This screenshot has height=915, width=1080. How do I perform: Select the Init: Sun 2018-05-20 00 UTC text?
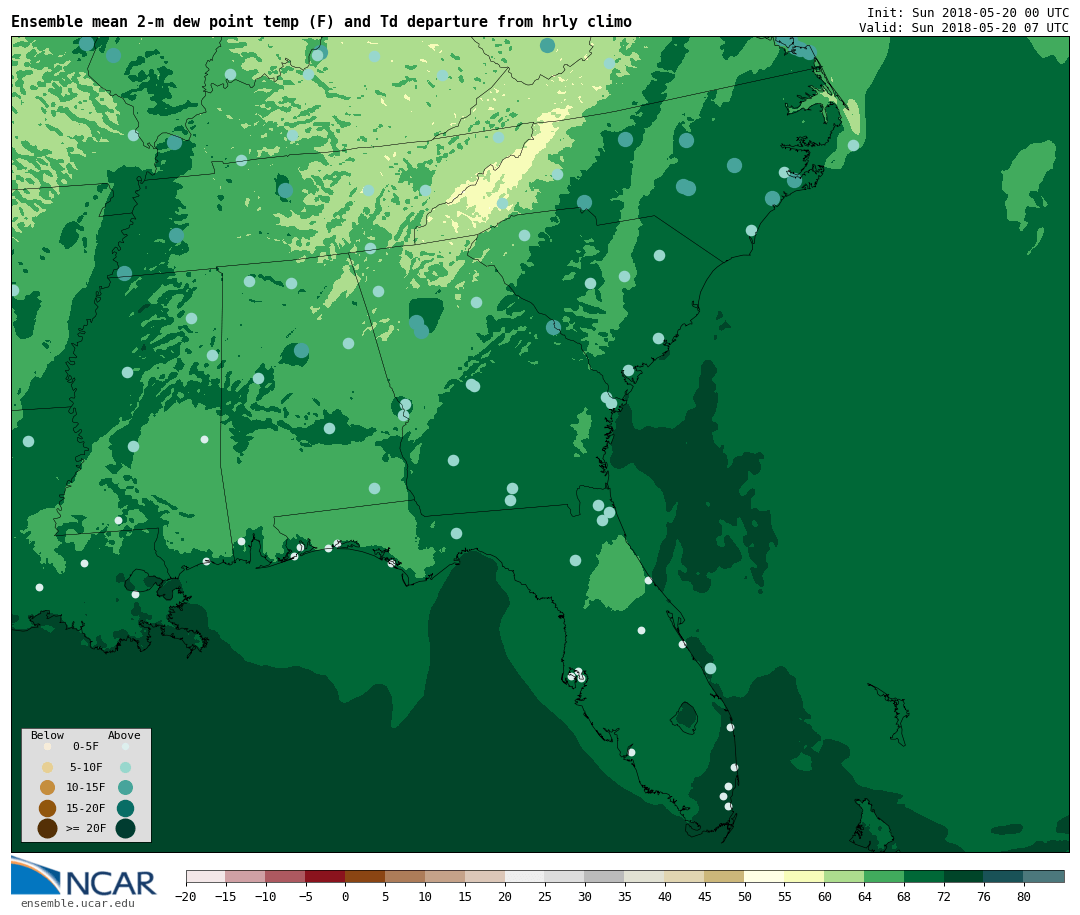point(968,12)
